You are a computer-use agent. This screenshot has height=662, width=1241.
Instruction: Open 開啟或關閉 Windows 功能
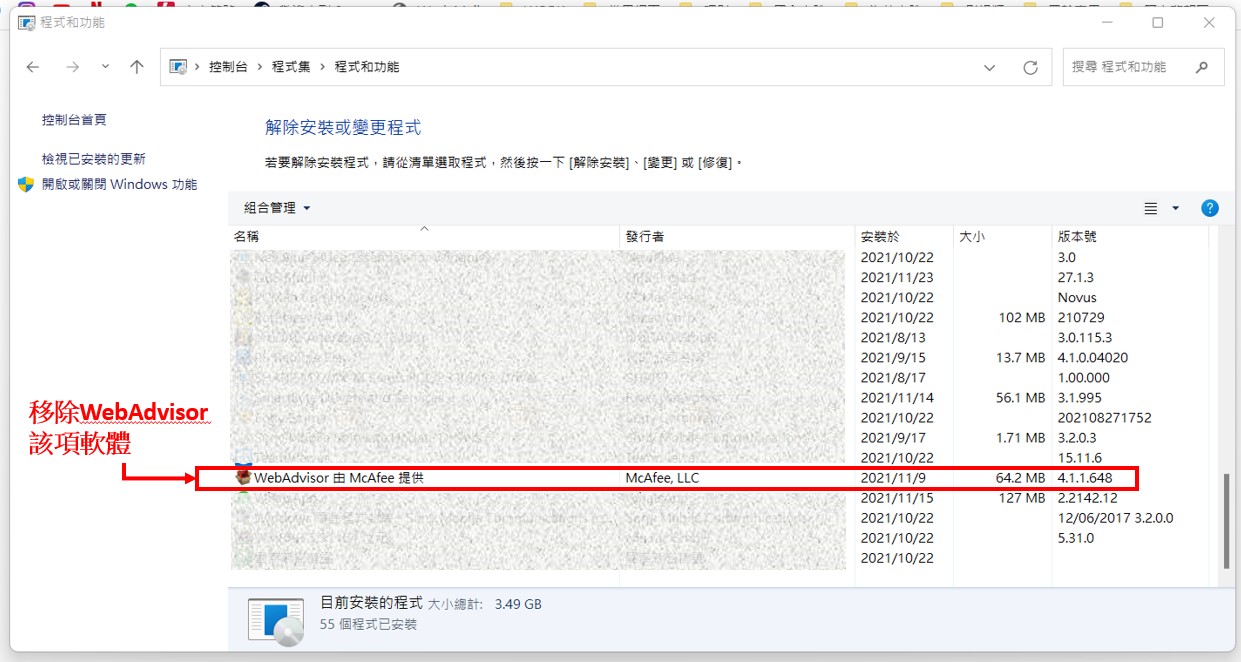[x=119, y=184]
